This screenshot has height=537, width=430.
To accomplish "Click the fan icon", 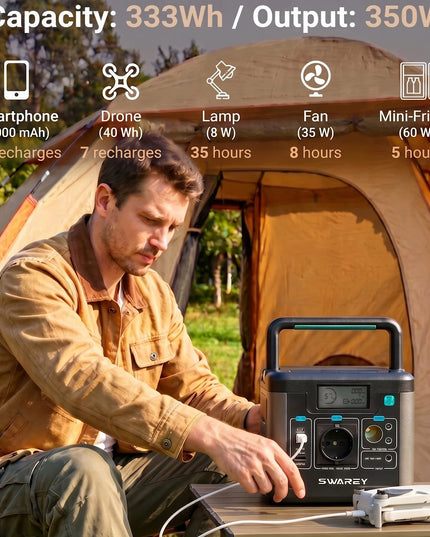I will click(x=316, y=79).
